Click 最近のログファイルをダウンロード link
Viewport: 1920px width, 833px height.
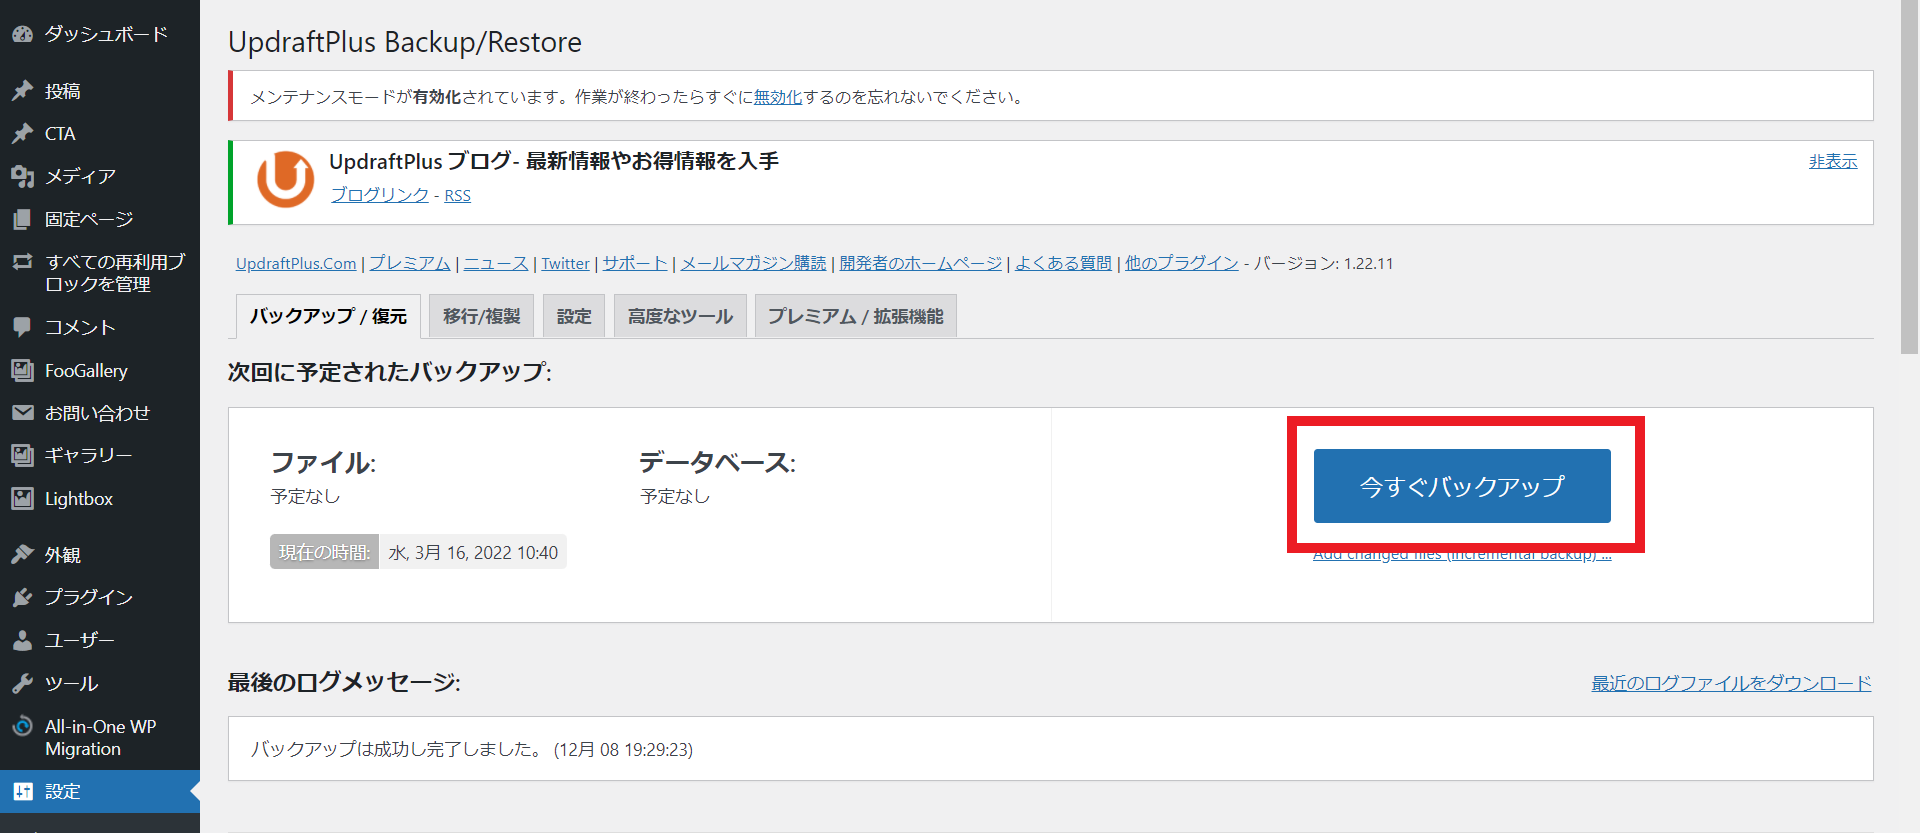pyautogui.click(x=1732, y=683)
